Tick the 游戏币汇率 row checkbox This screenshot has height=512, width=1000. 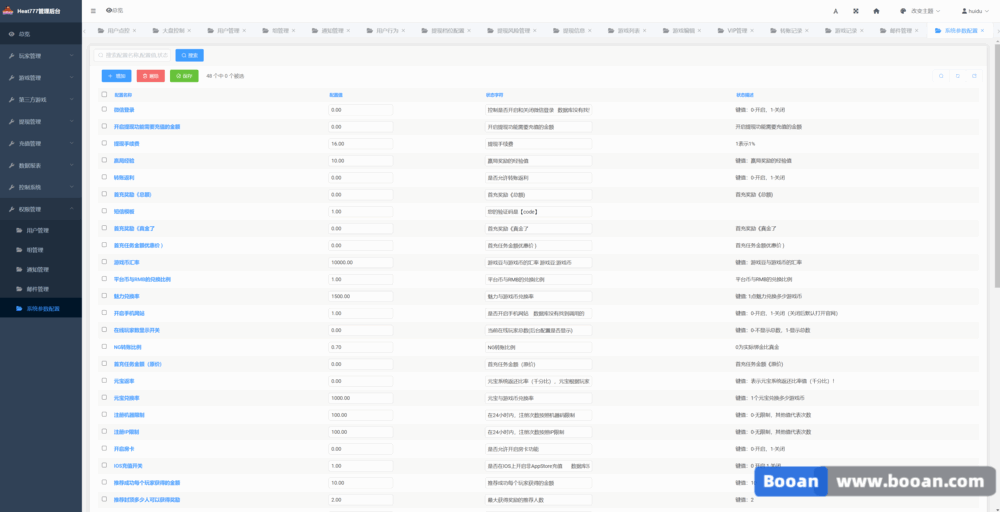104,262
